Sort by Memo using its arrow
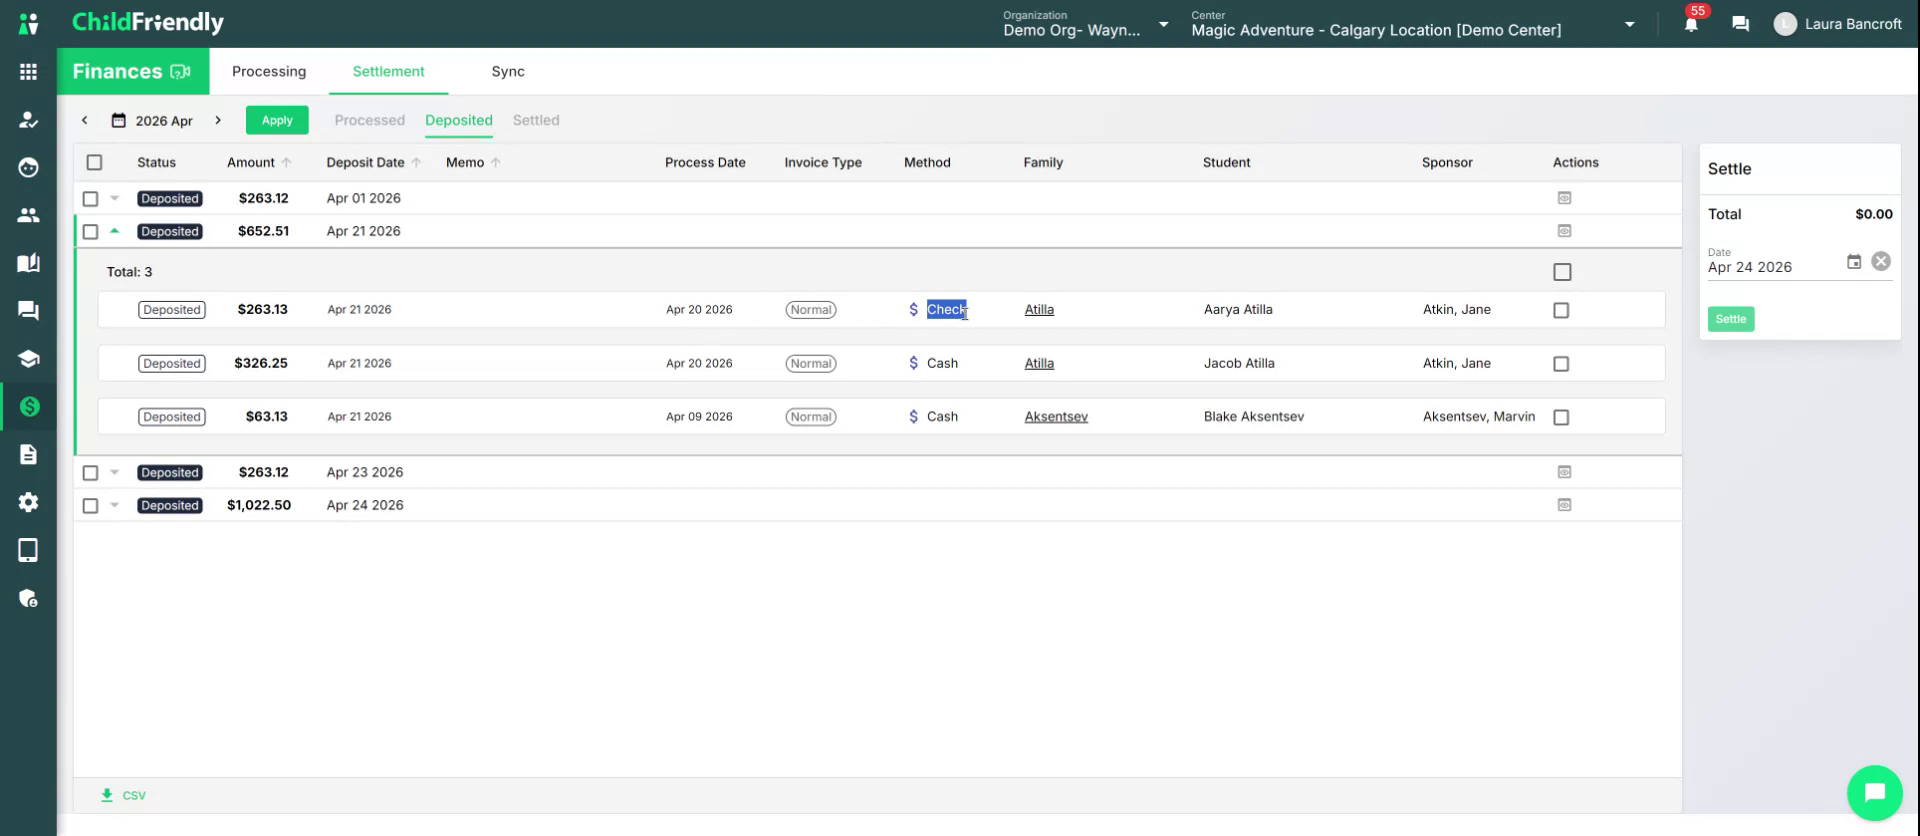This screenshot has width=1920, height=836. (x=496, y=162)
